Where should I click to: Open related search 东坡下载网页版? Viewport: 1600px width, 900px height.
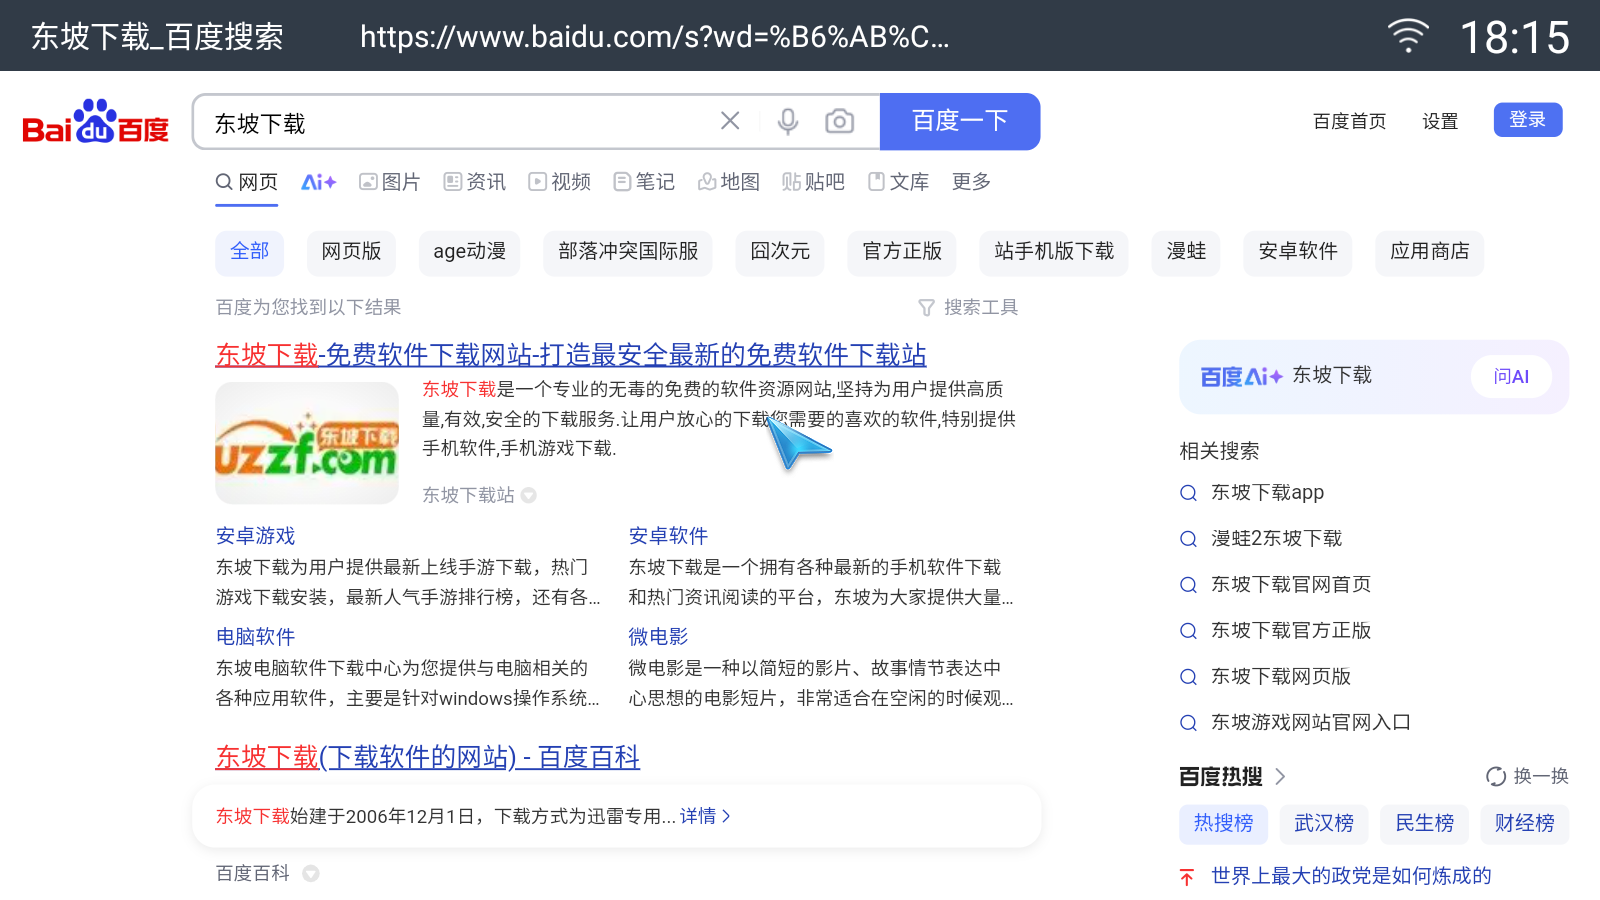point(1281,677)
